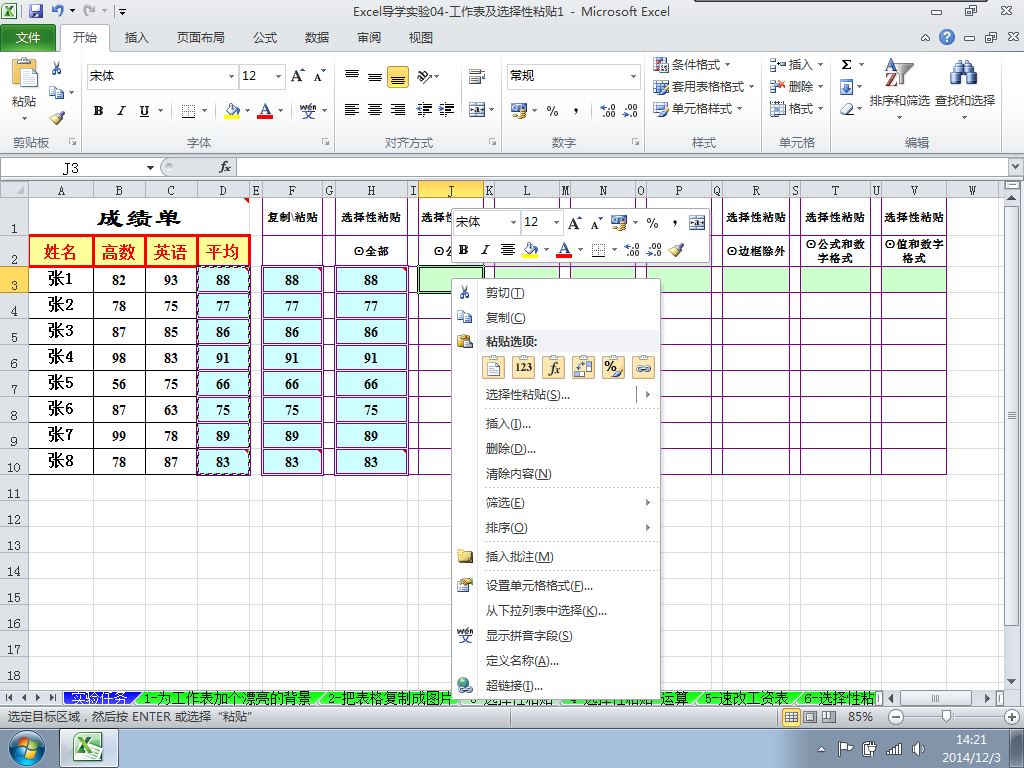Click Center align on mini toolbar
The height and width of the screenshot is (768, 1024).
pos(507,249)
